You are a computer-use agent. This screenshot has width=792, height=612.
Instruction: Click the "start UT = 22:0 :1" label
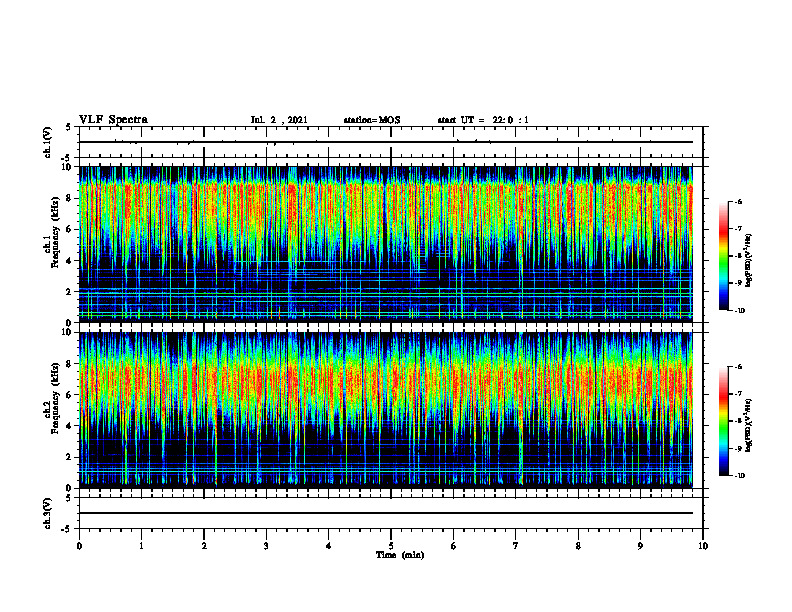[x=483, y=120]
